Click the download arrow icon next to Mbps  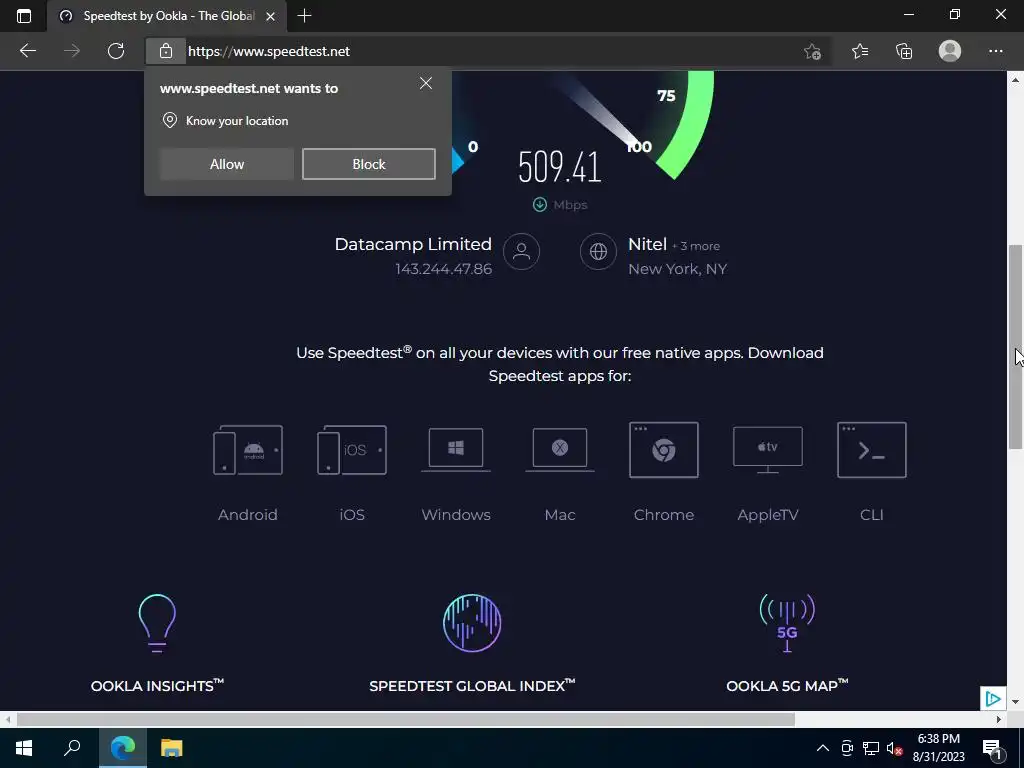pyautogui.click(x=539, y=205)
